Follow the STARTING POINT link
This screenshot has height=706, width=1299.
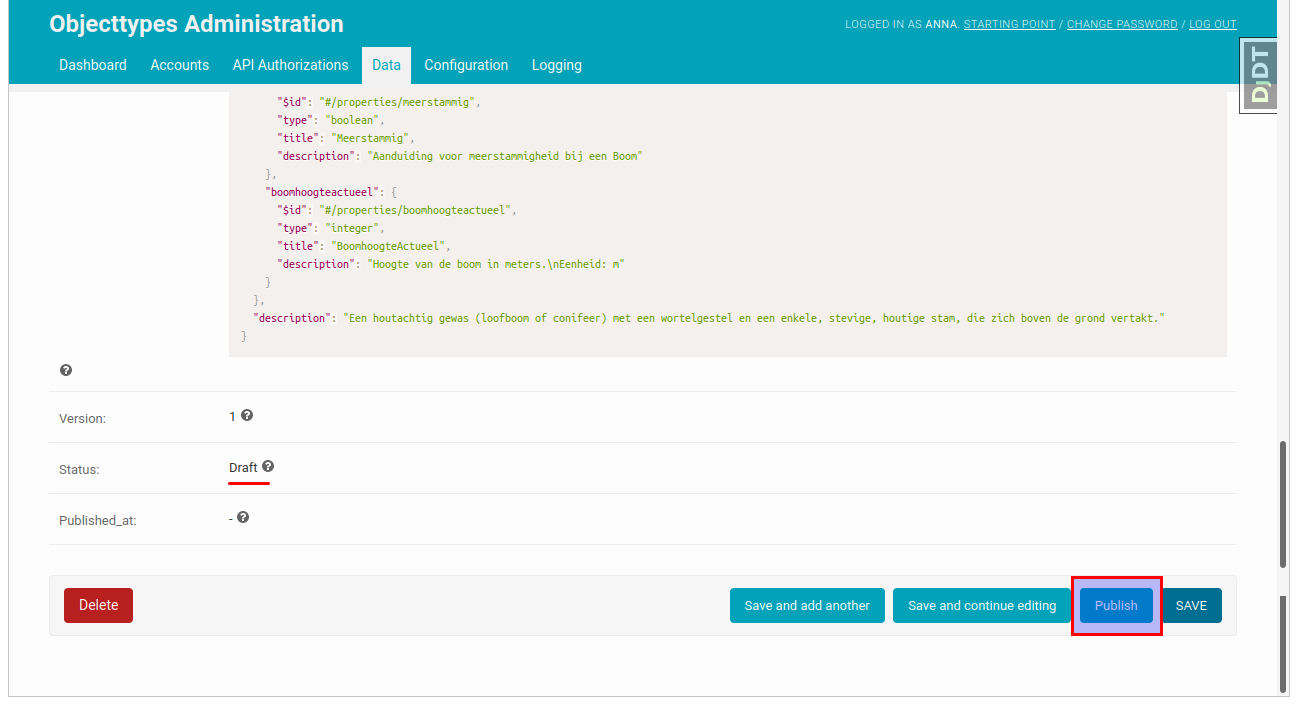[x=1009, y=24]
